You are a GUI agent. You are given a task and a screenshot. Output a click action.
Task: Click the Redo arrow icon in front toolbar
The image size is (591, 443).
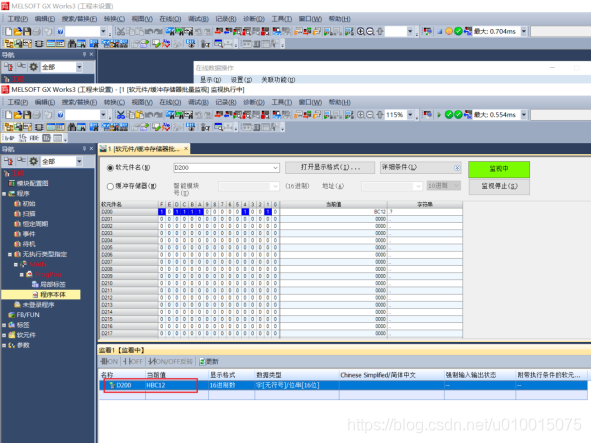158,115
